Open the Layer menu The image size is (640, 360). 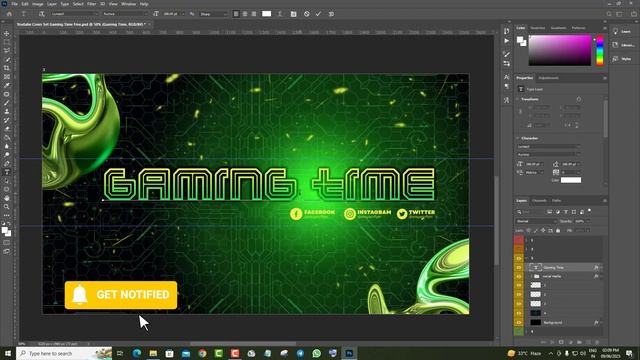point(51,4)
